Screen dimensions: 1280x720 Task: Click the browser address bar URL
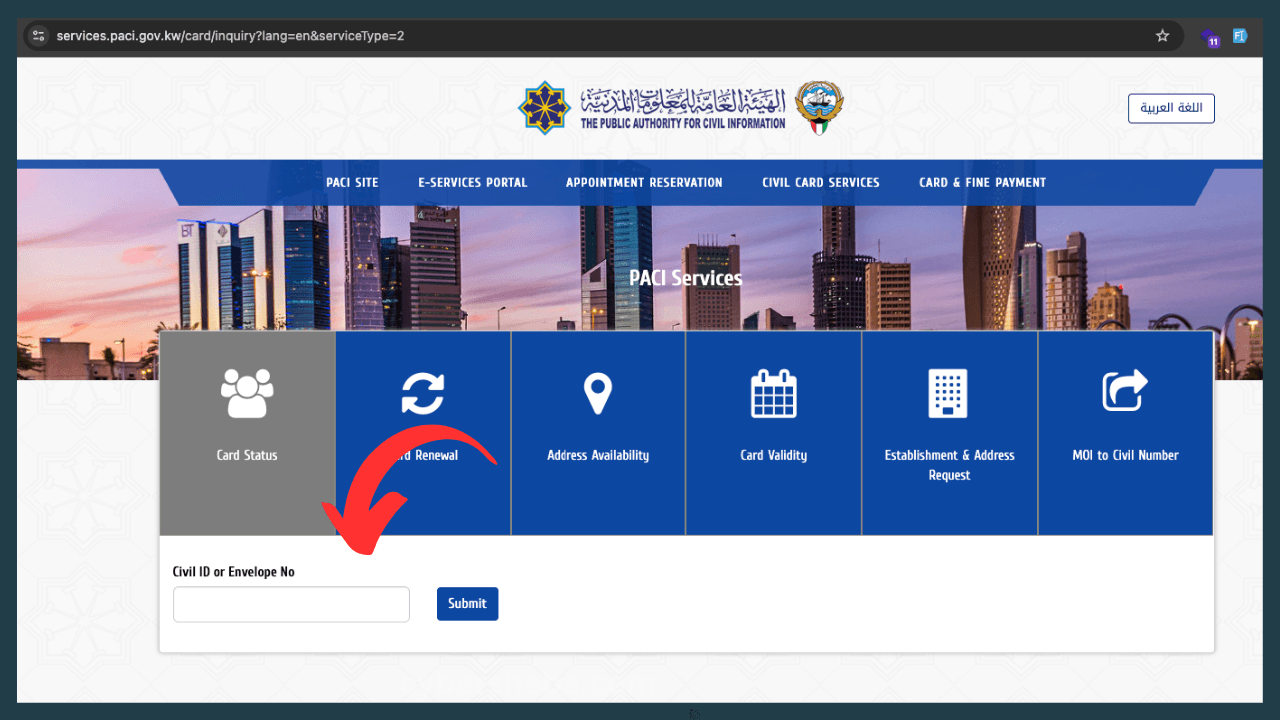coord(230,36)
